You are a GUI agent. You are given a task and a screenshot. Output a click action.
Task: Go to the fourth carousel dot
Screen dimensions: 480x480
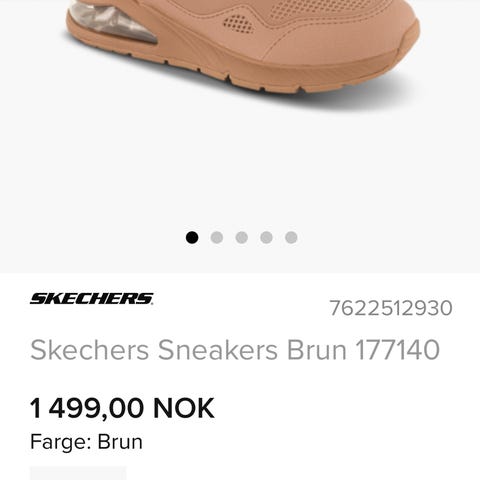pos(266,238)
